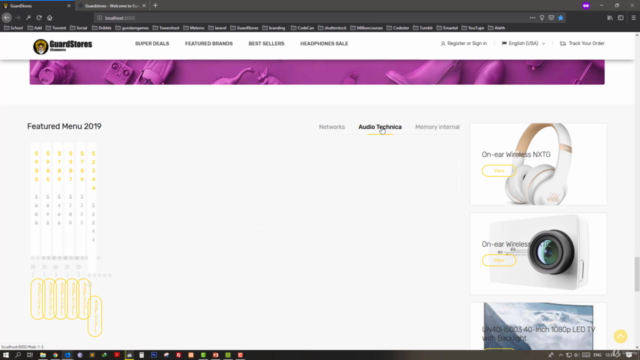Open the branding bookmarks folder
Viewport: 640px width, 360px height.
click(273, 28)
